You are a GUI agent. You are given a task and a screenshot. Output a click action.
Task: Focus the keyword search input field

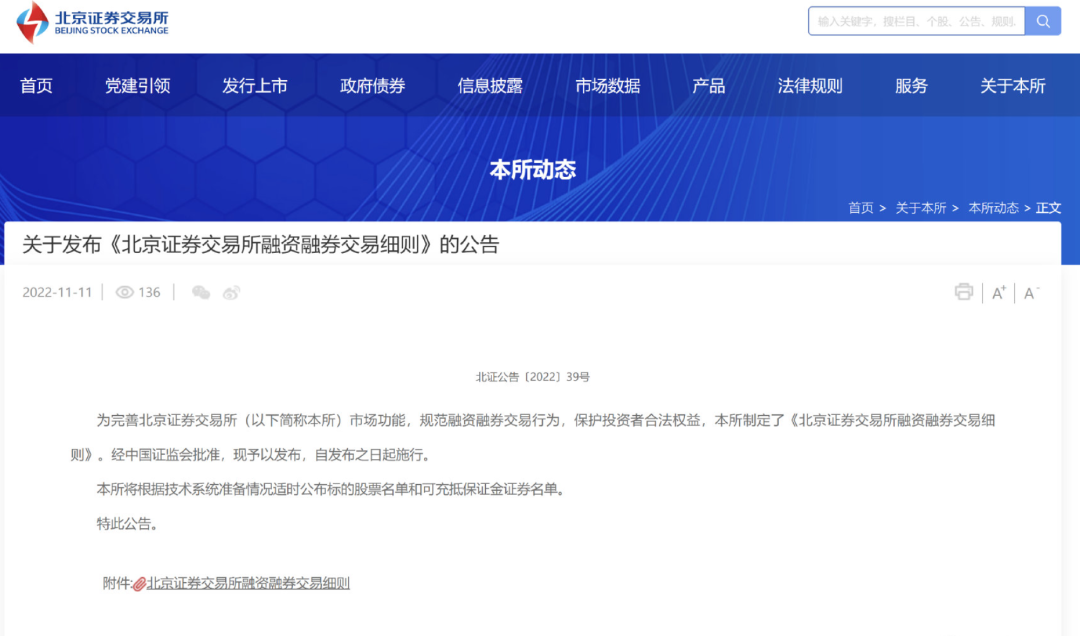[x=917, y=21]
